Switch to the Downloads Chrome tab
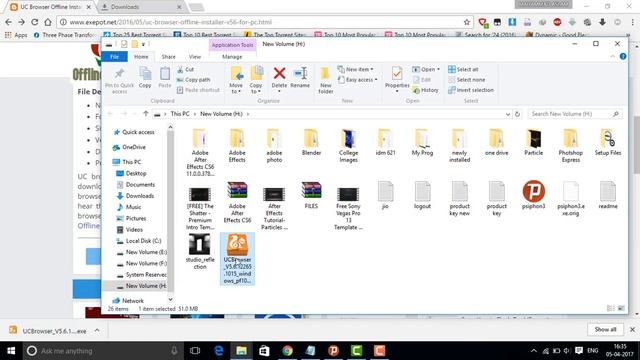 click(x=141, y=7)
